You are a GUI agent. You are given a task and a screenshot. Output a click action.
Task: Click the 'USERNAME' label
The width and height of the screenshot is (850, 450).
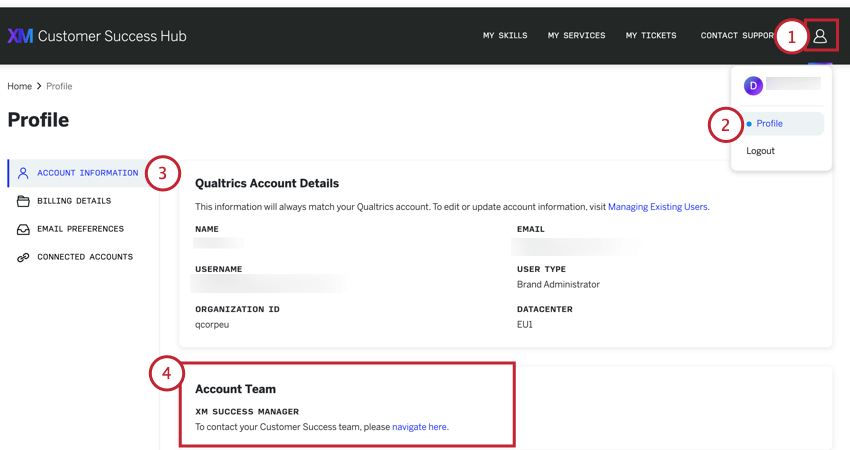(x=218, y=269)
